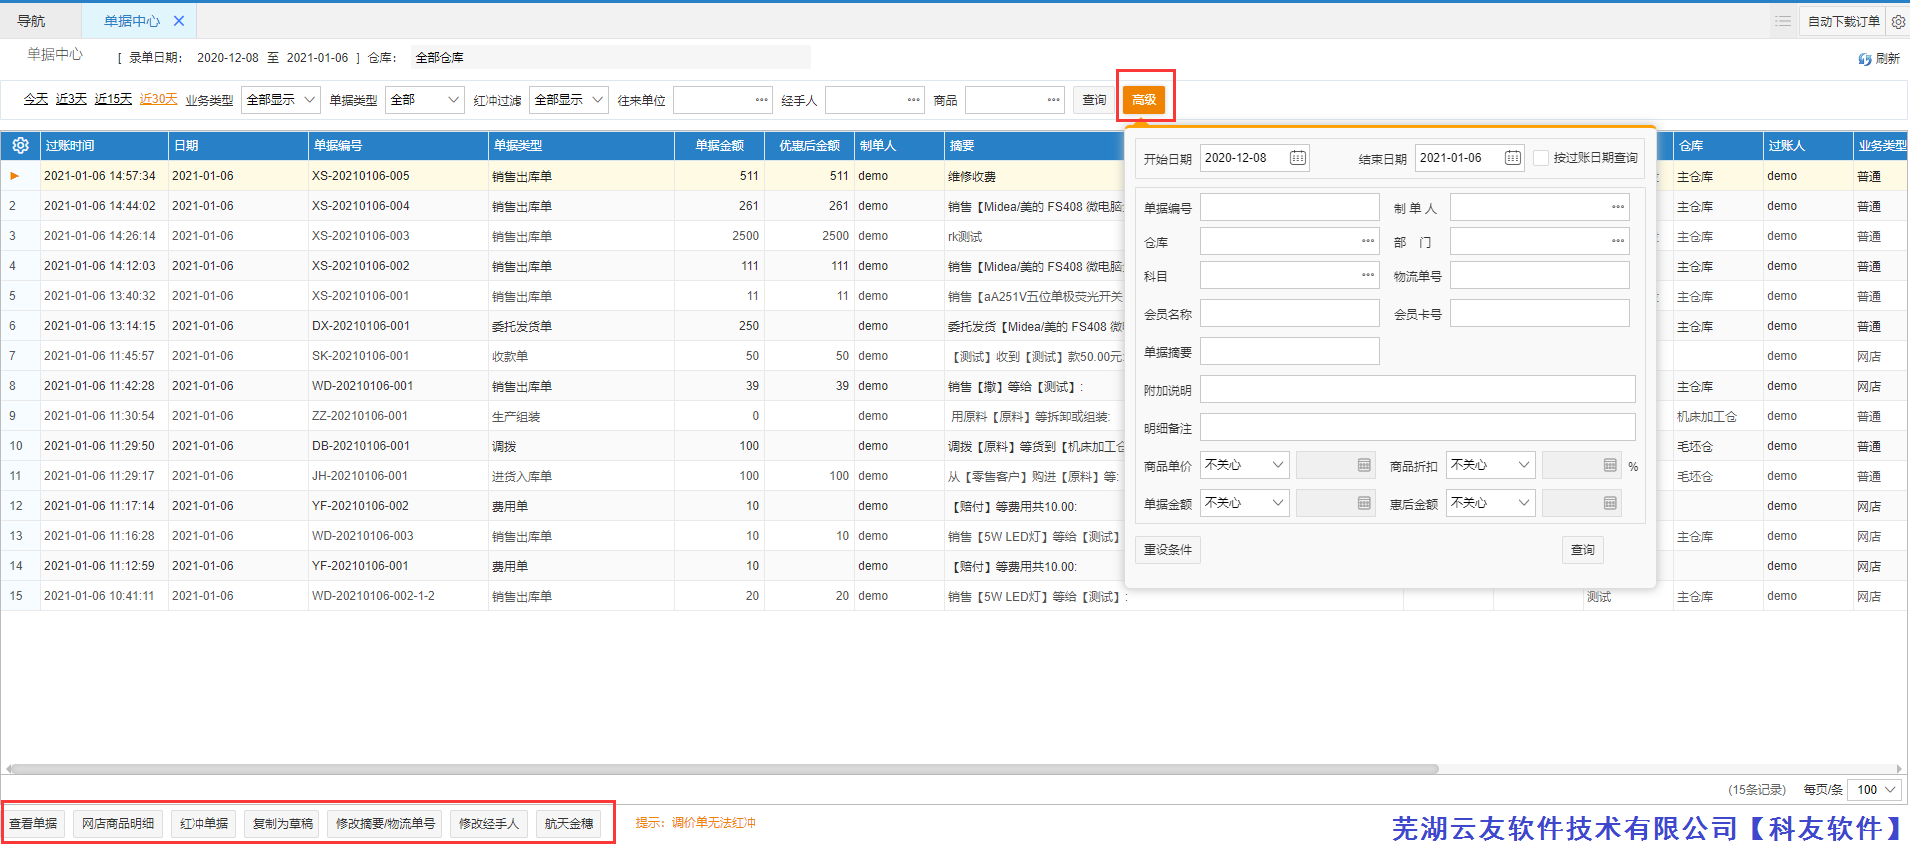Image resolution: width=1910 pixels, height=847 pixels.
Task: Click the 单据编号 input in advanced panel
Action: pyautogui.click(x=1289, y=207)
